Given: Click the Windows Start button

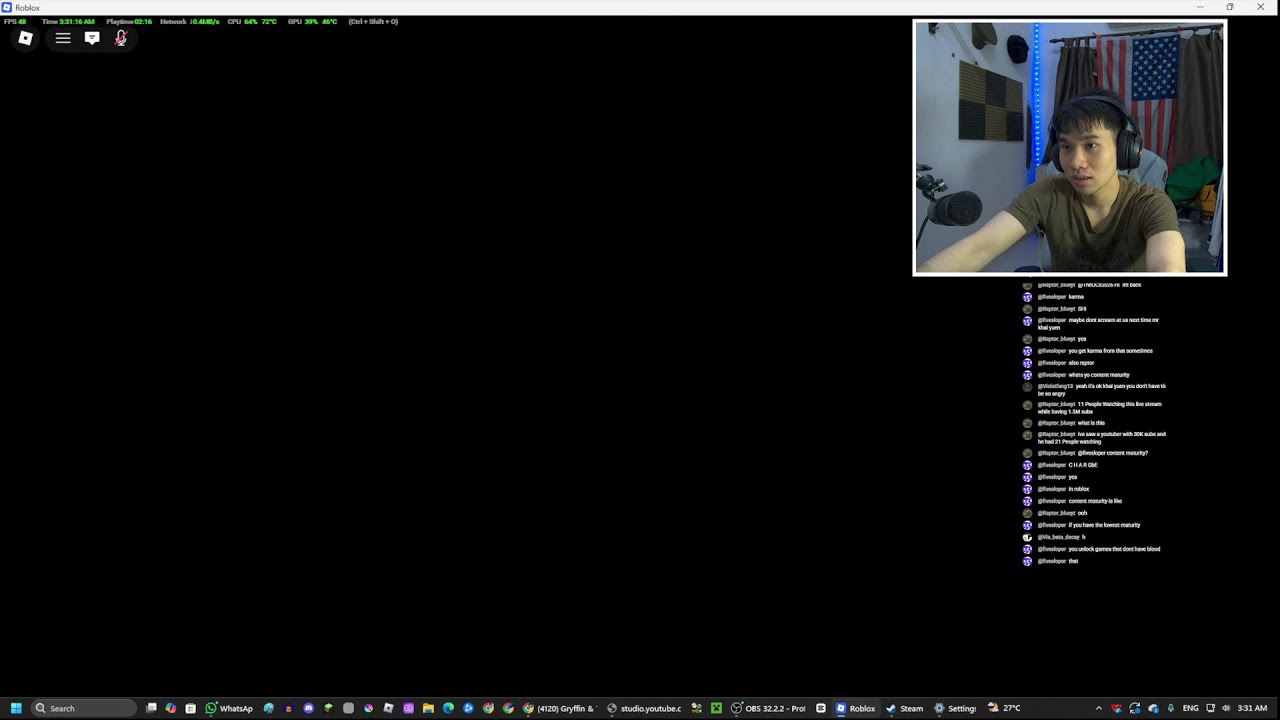Looking at the screenshot, I should 16,708.
